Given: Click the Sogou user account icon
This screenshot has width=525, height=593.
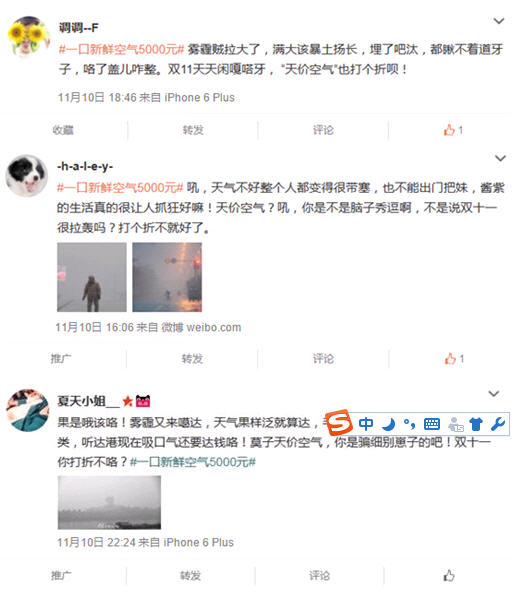Looking at the screenshot, I should (x=456, y=424).
